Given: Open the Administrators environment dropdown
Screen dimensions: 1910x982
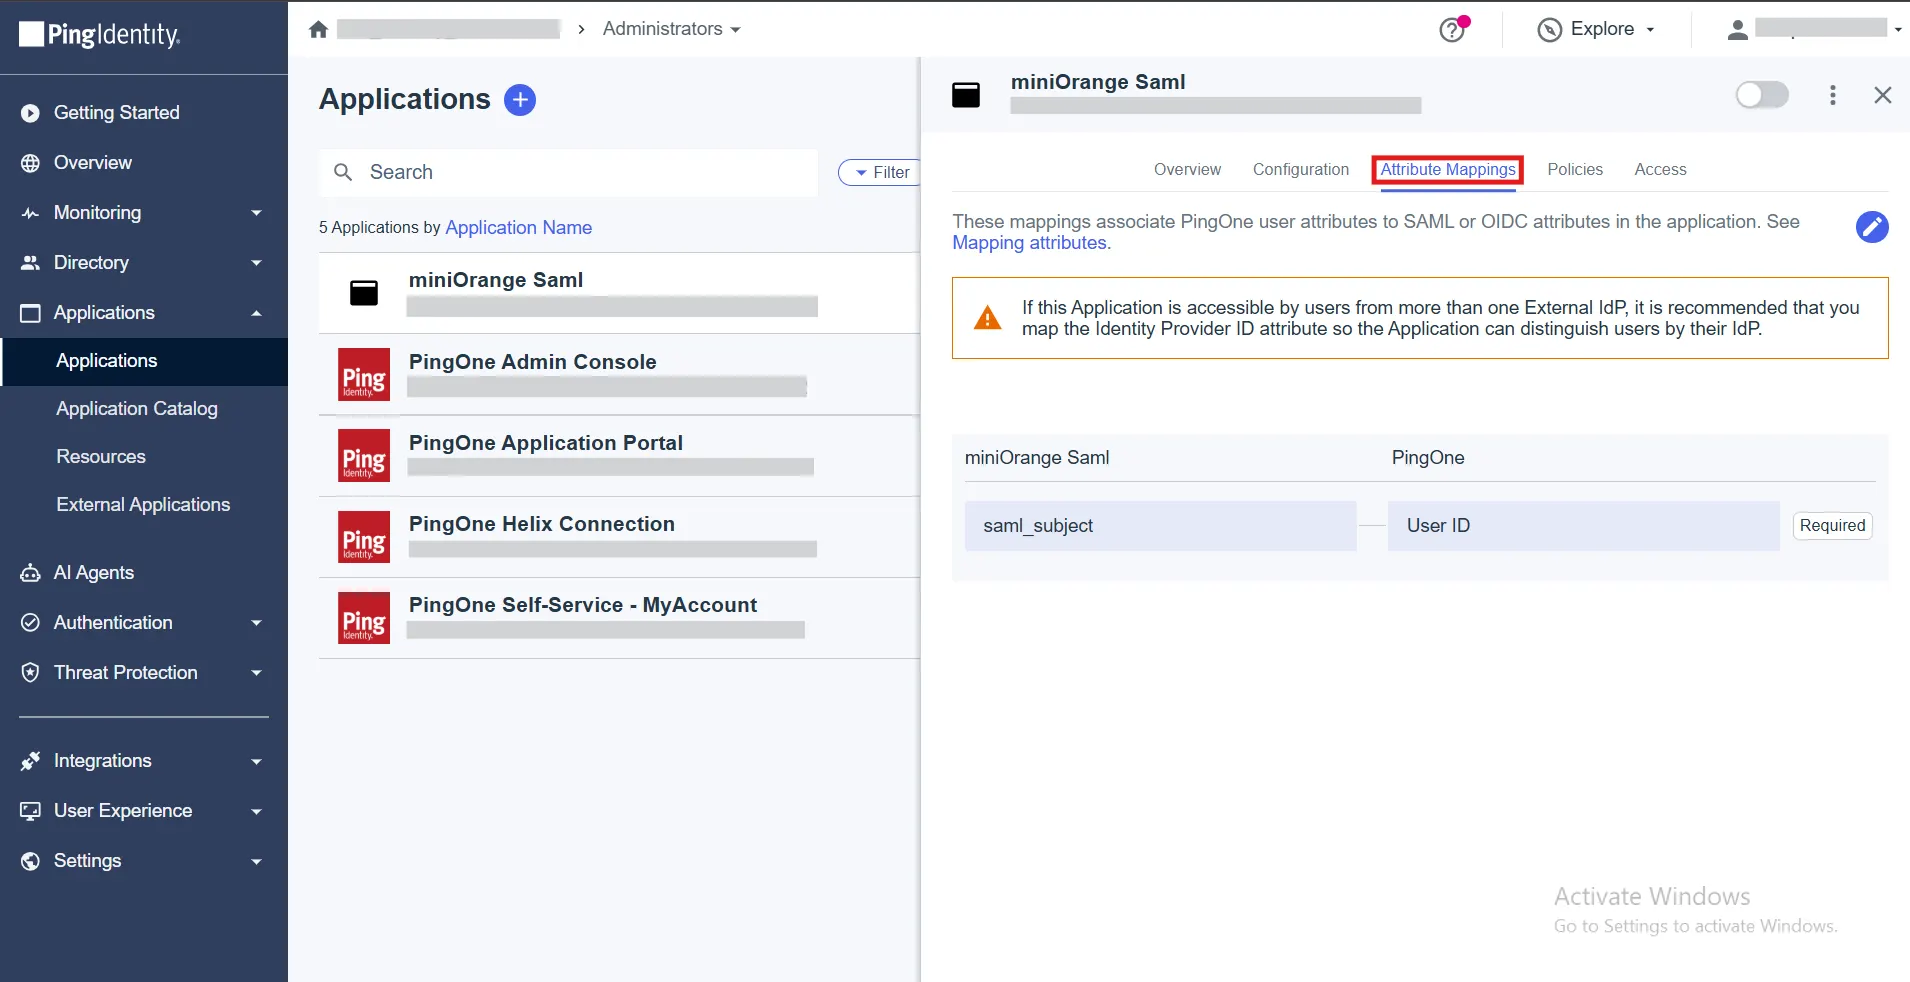Looking at the screenshot, I should (x=671, y=29).
